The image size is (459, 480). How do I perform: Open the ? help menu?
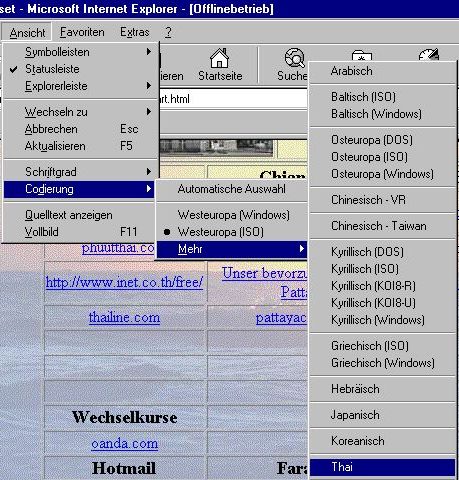168,32
